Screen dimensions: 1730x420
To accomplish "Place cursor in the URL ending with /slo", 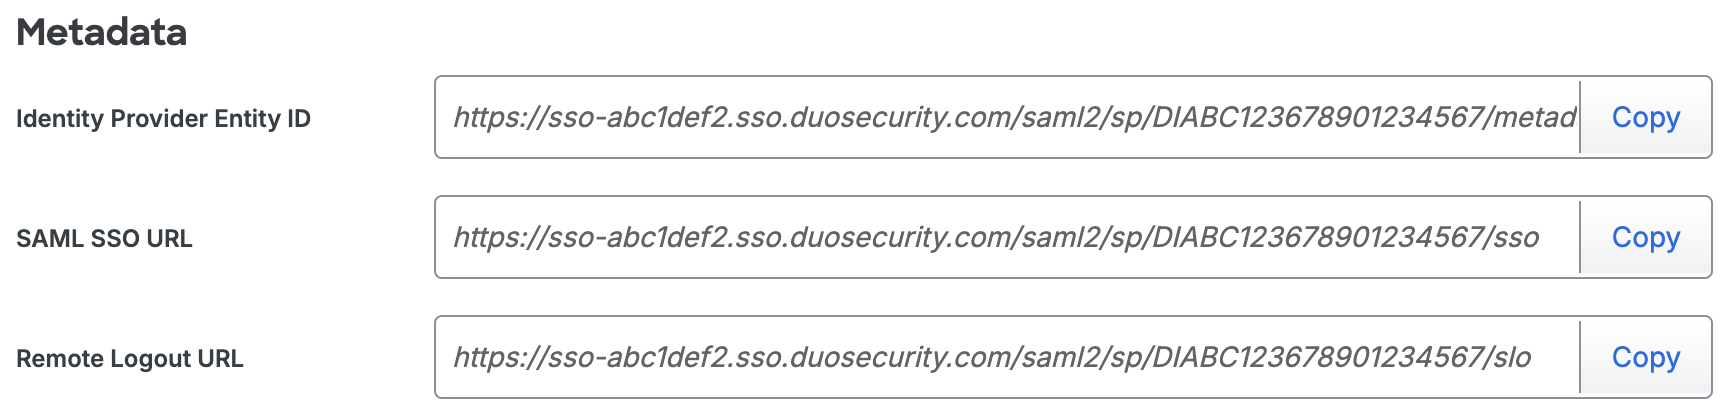I will pyautogui.click(x=992, y=358).
